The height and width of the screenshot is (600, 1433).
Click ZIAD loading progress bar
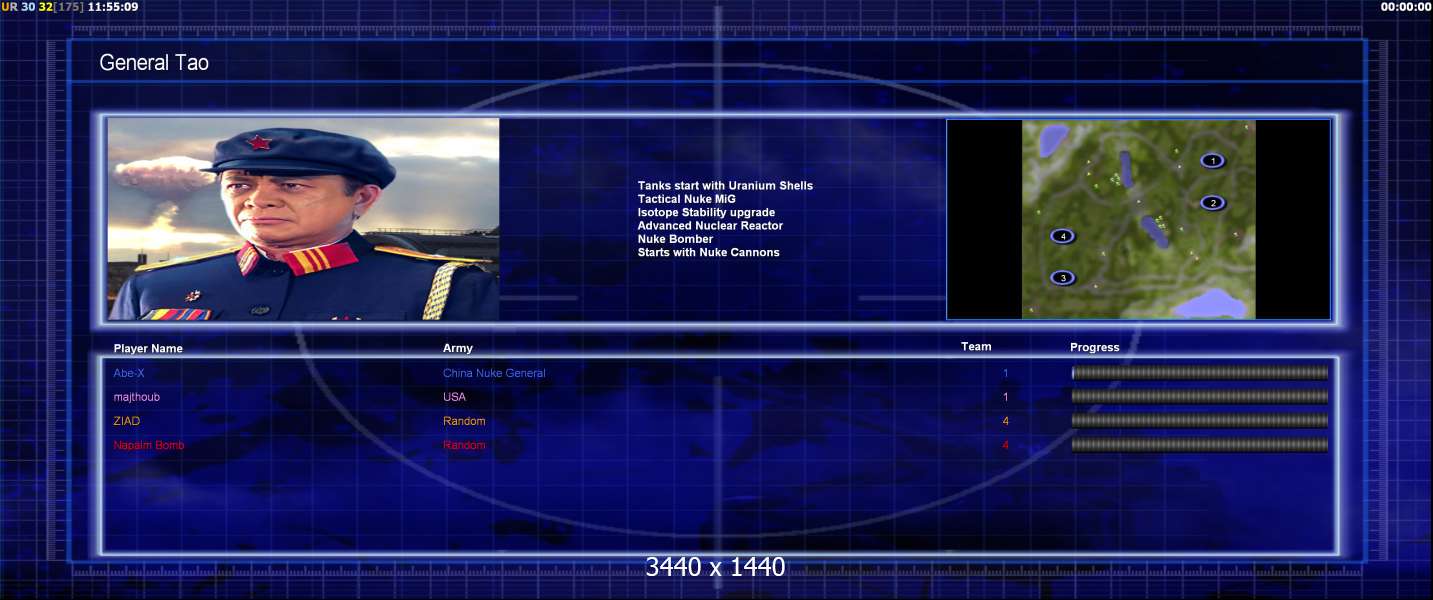click(1199, 421)
